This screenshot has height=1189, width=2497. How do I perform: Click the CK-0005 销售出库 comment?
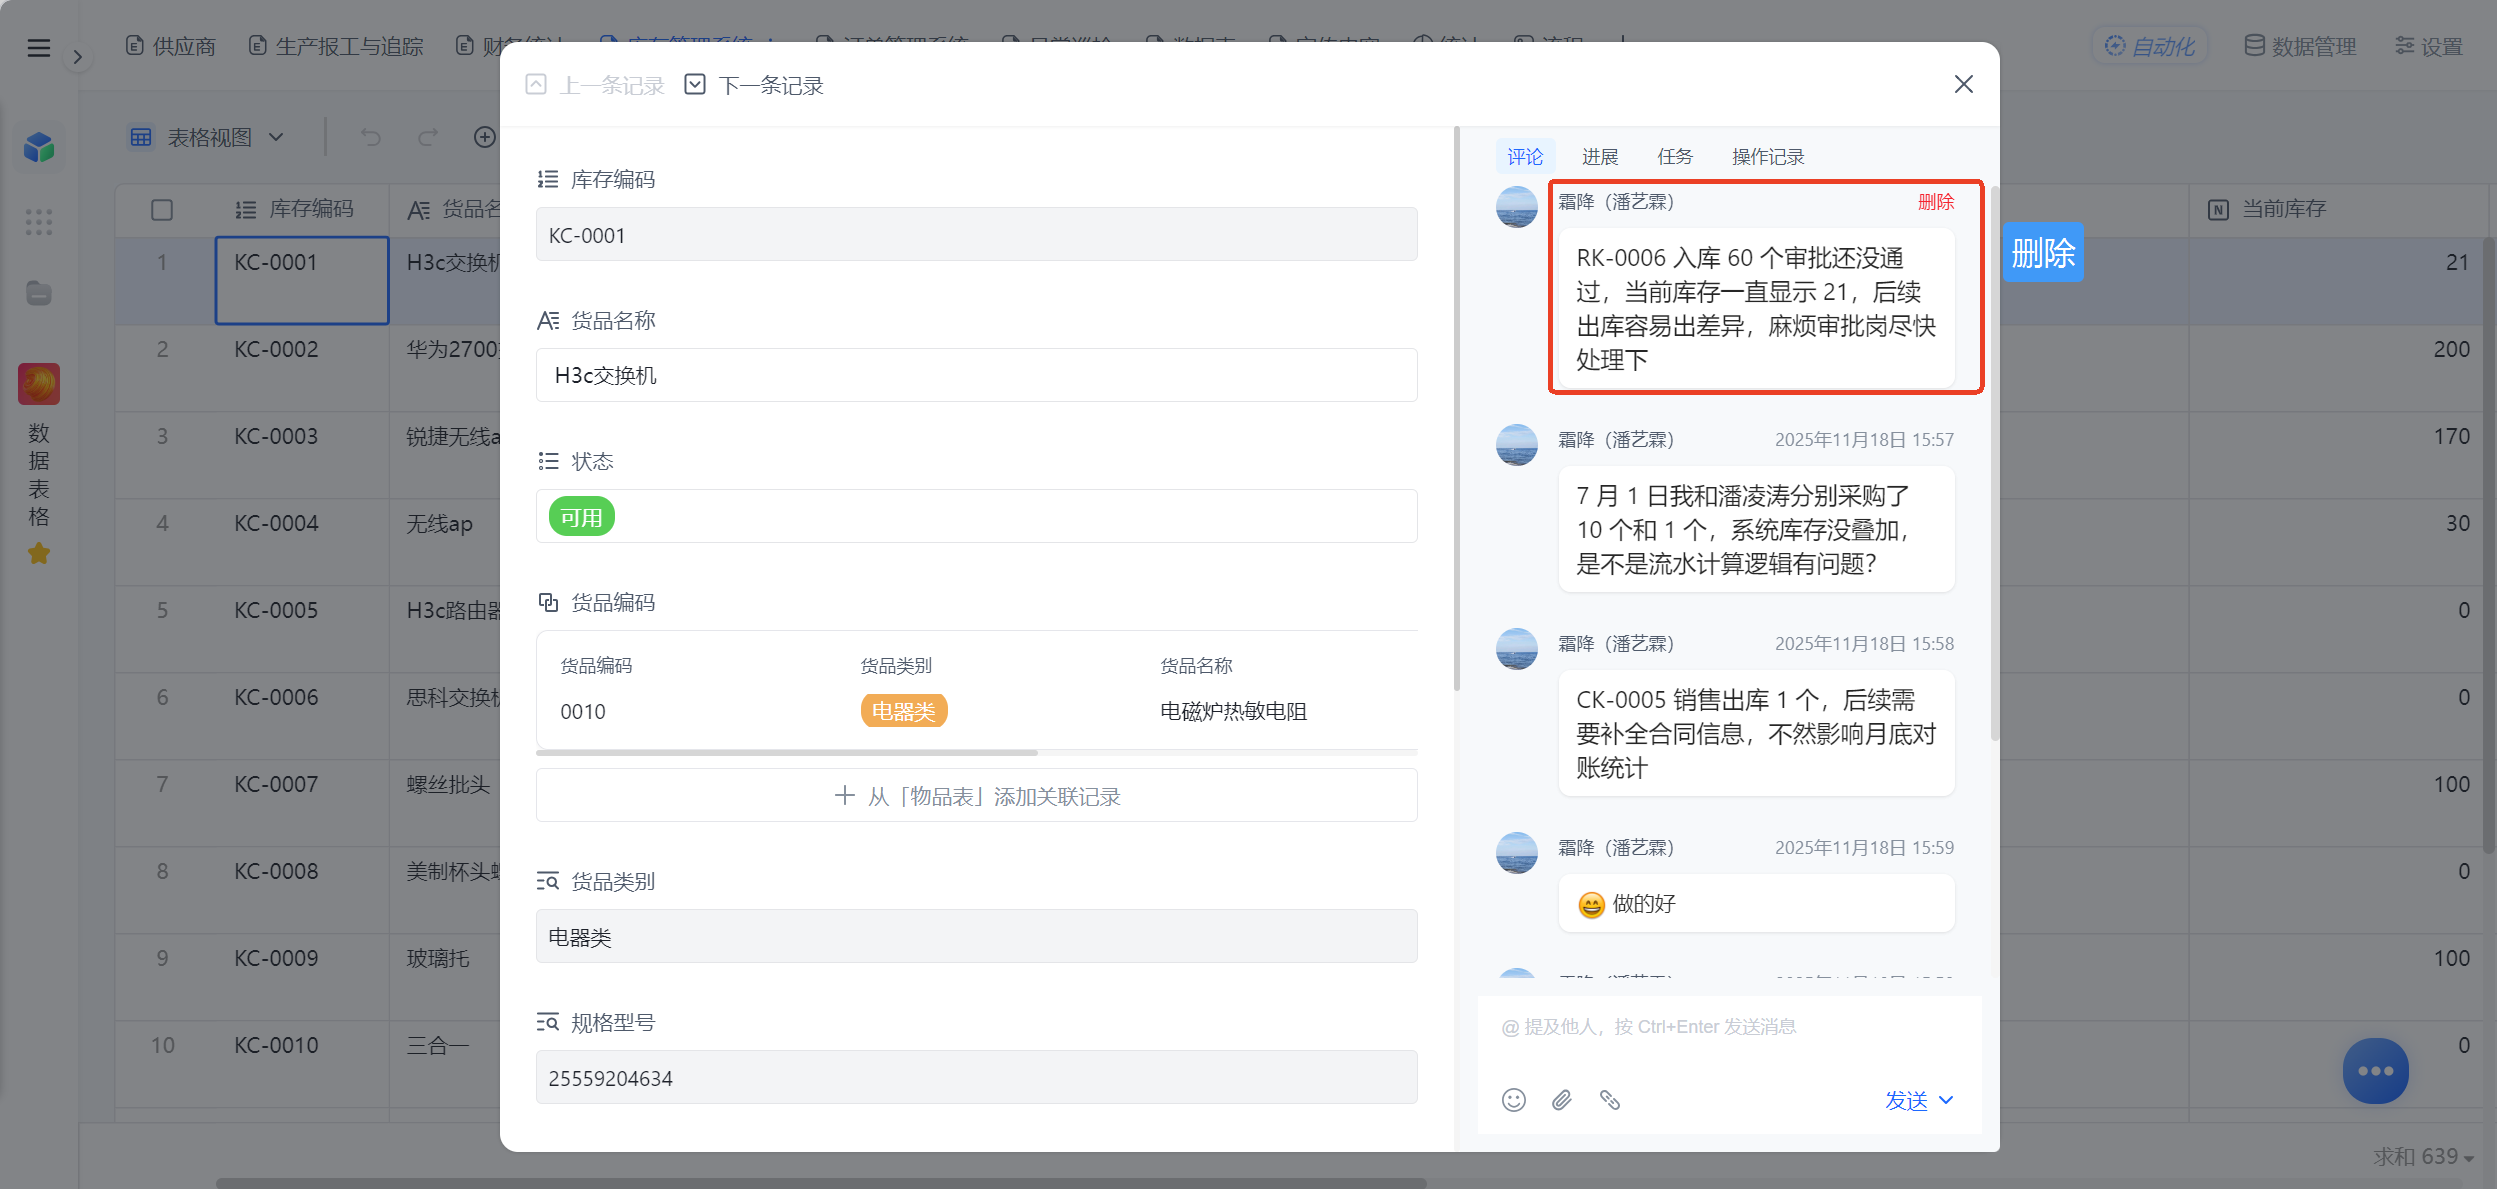click(x=1756, y=733)
